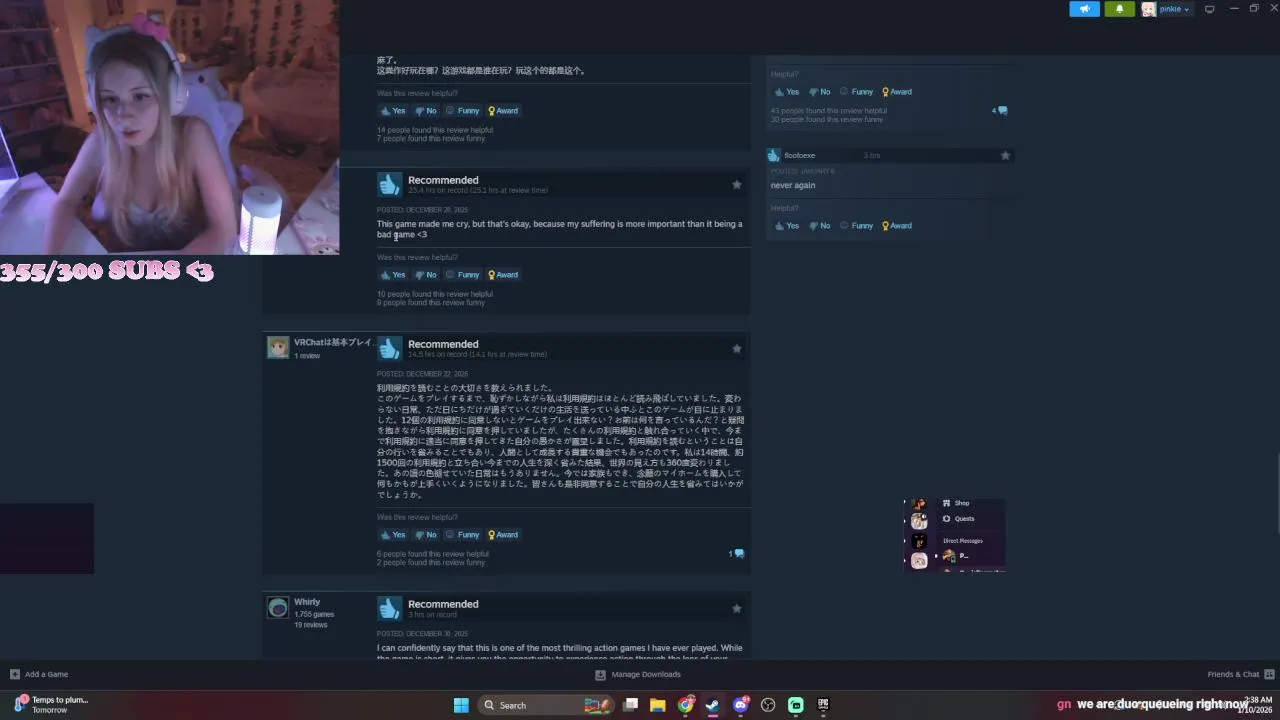
Task: Open comments bubble showing 4 replies
Action: click(x=1000, y=110)
